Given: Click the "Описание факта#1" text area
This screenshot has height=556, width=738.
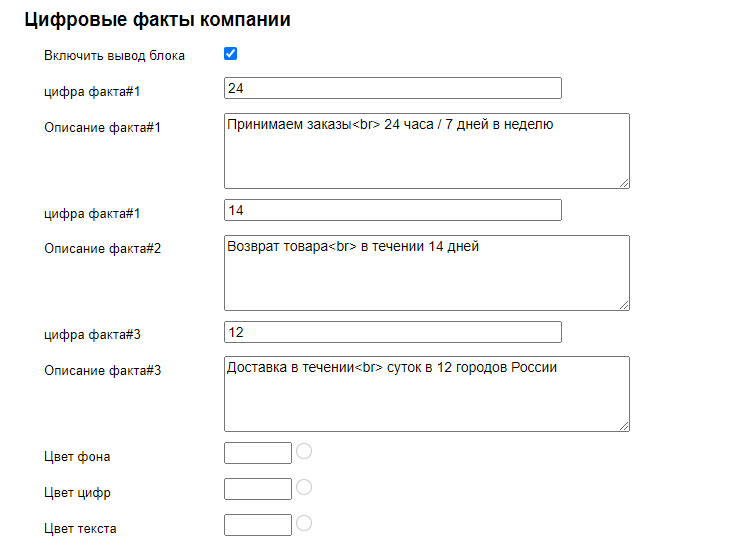Looking at the screenshot, I should (x=426, y=150).
